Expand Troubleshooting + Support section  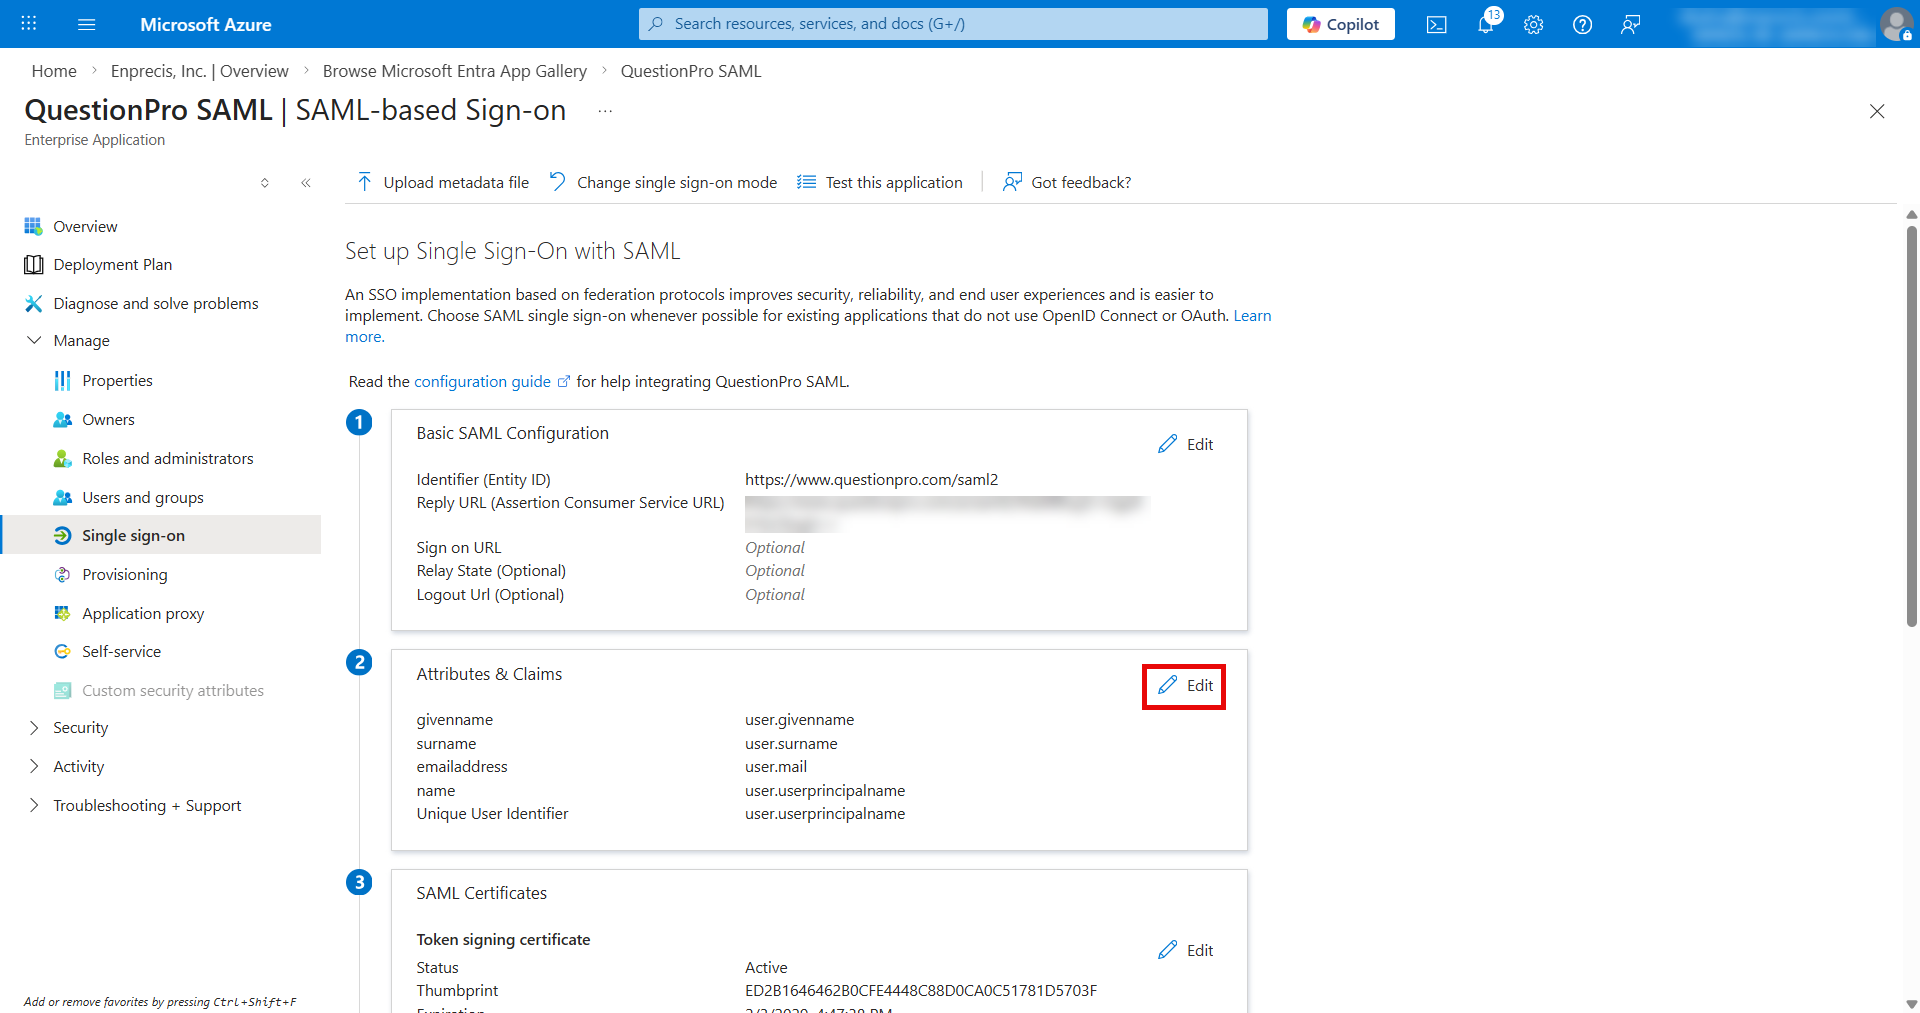pos(34,805)
